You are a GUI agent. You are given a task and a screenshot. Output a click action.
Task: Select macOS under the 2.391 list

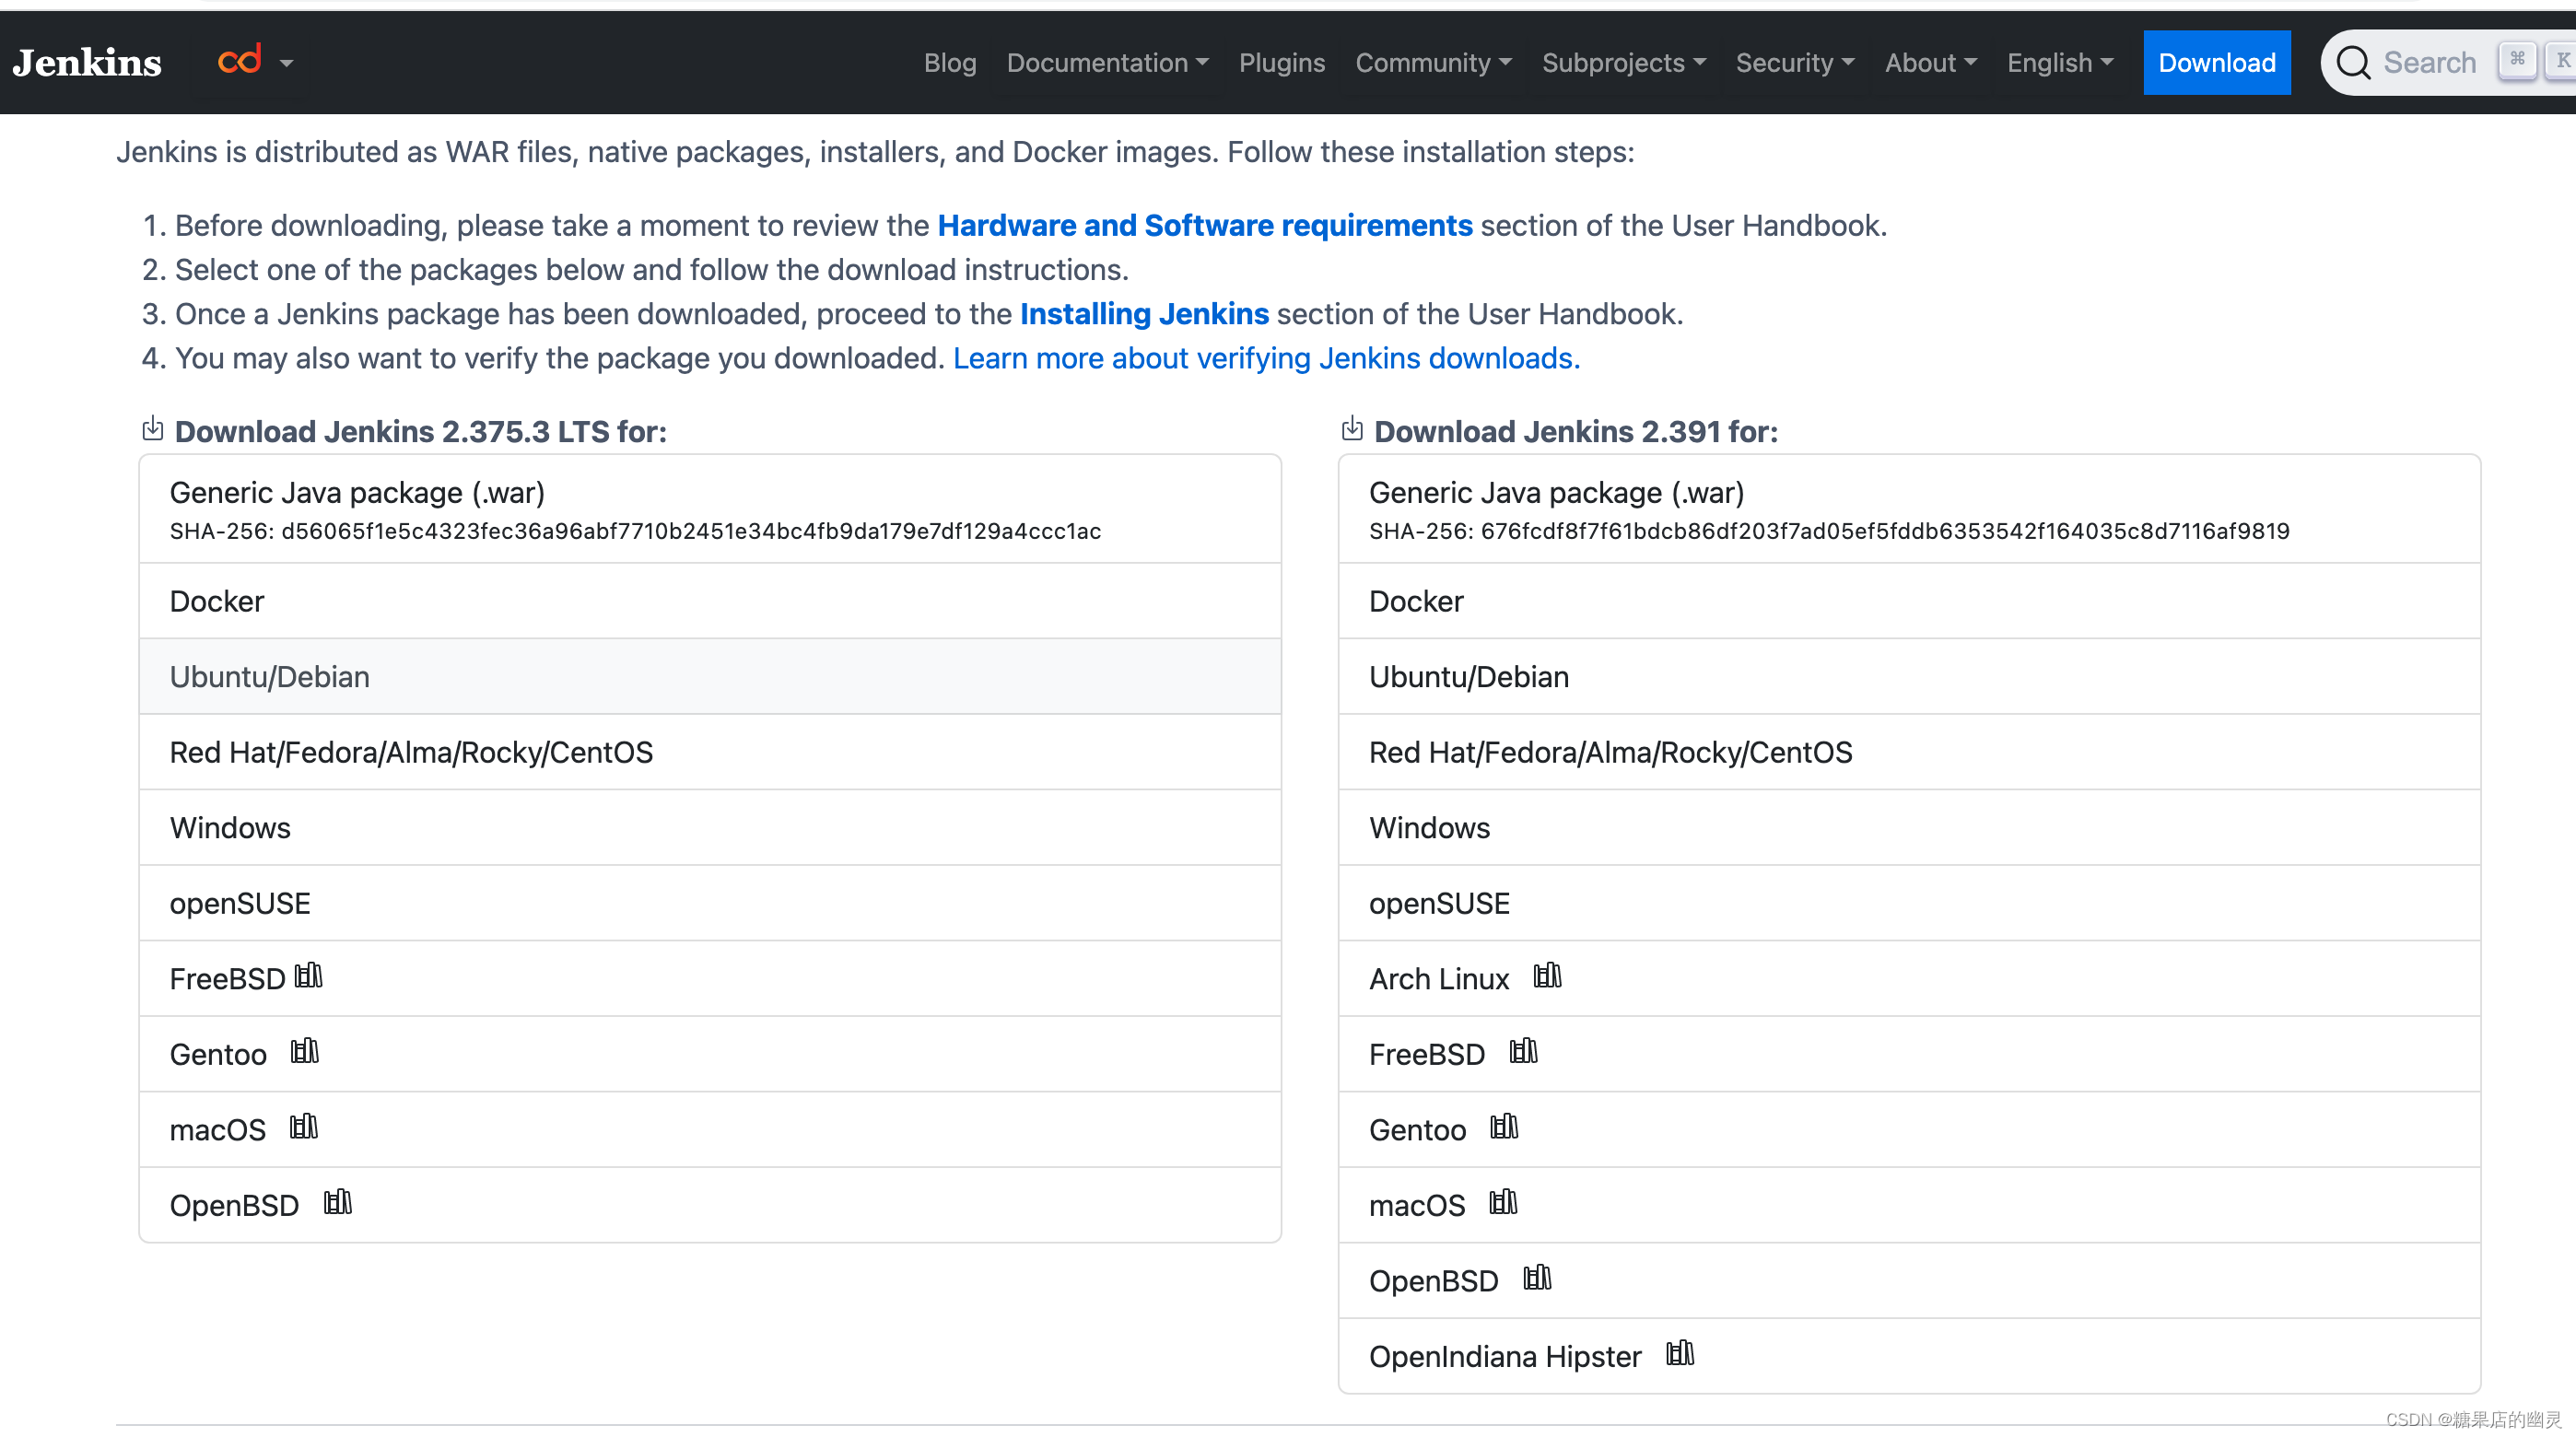(1909, 1205)
